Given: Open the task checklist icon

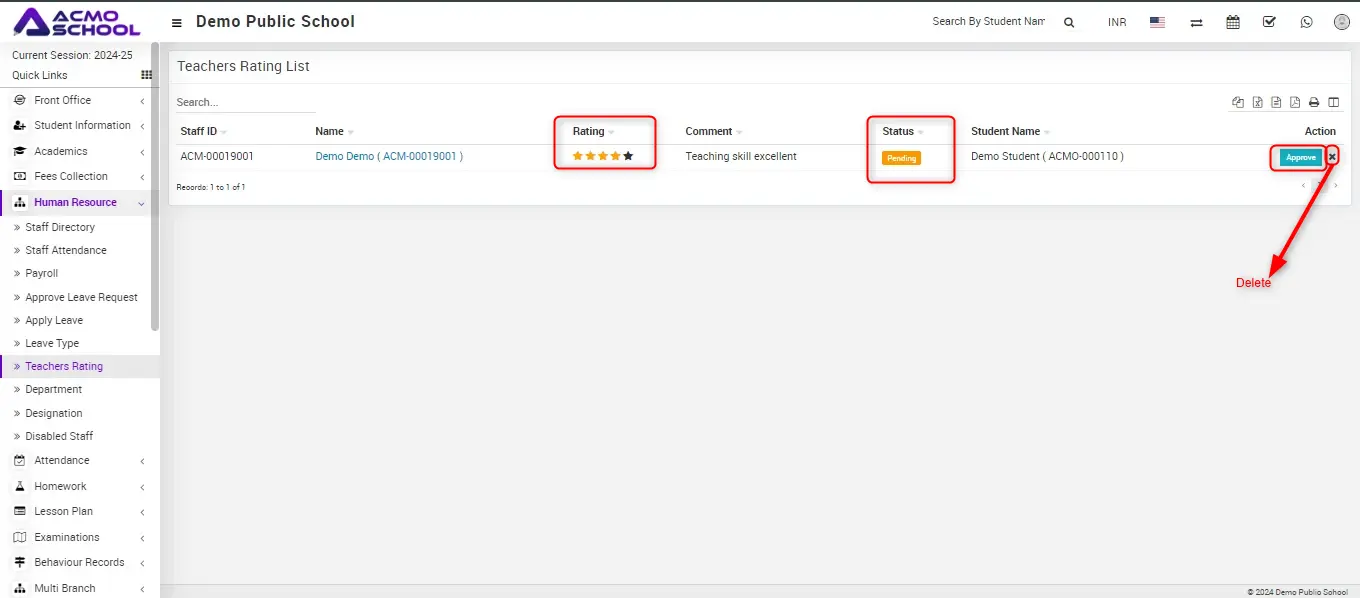Looking at the screenshot, I should click(x=1269, y=22).
